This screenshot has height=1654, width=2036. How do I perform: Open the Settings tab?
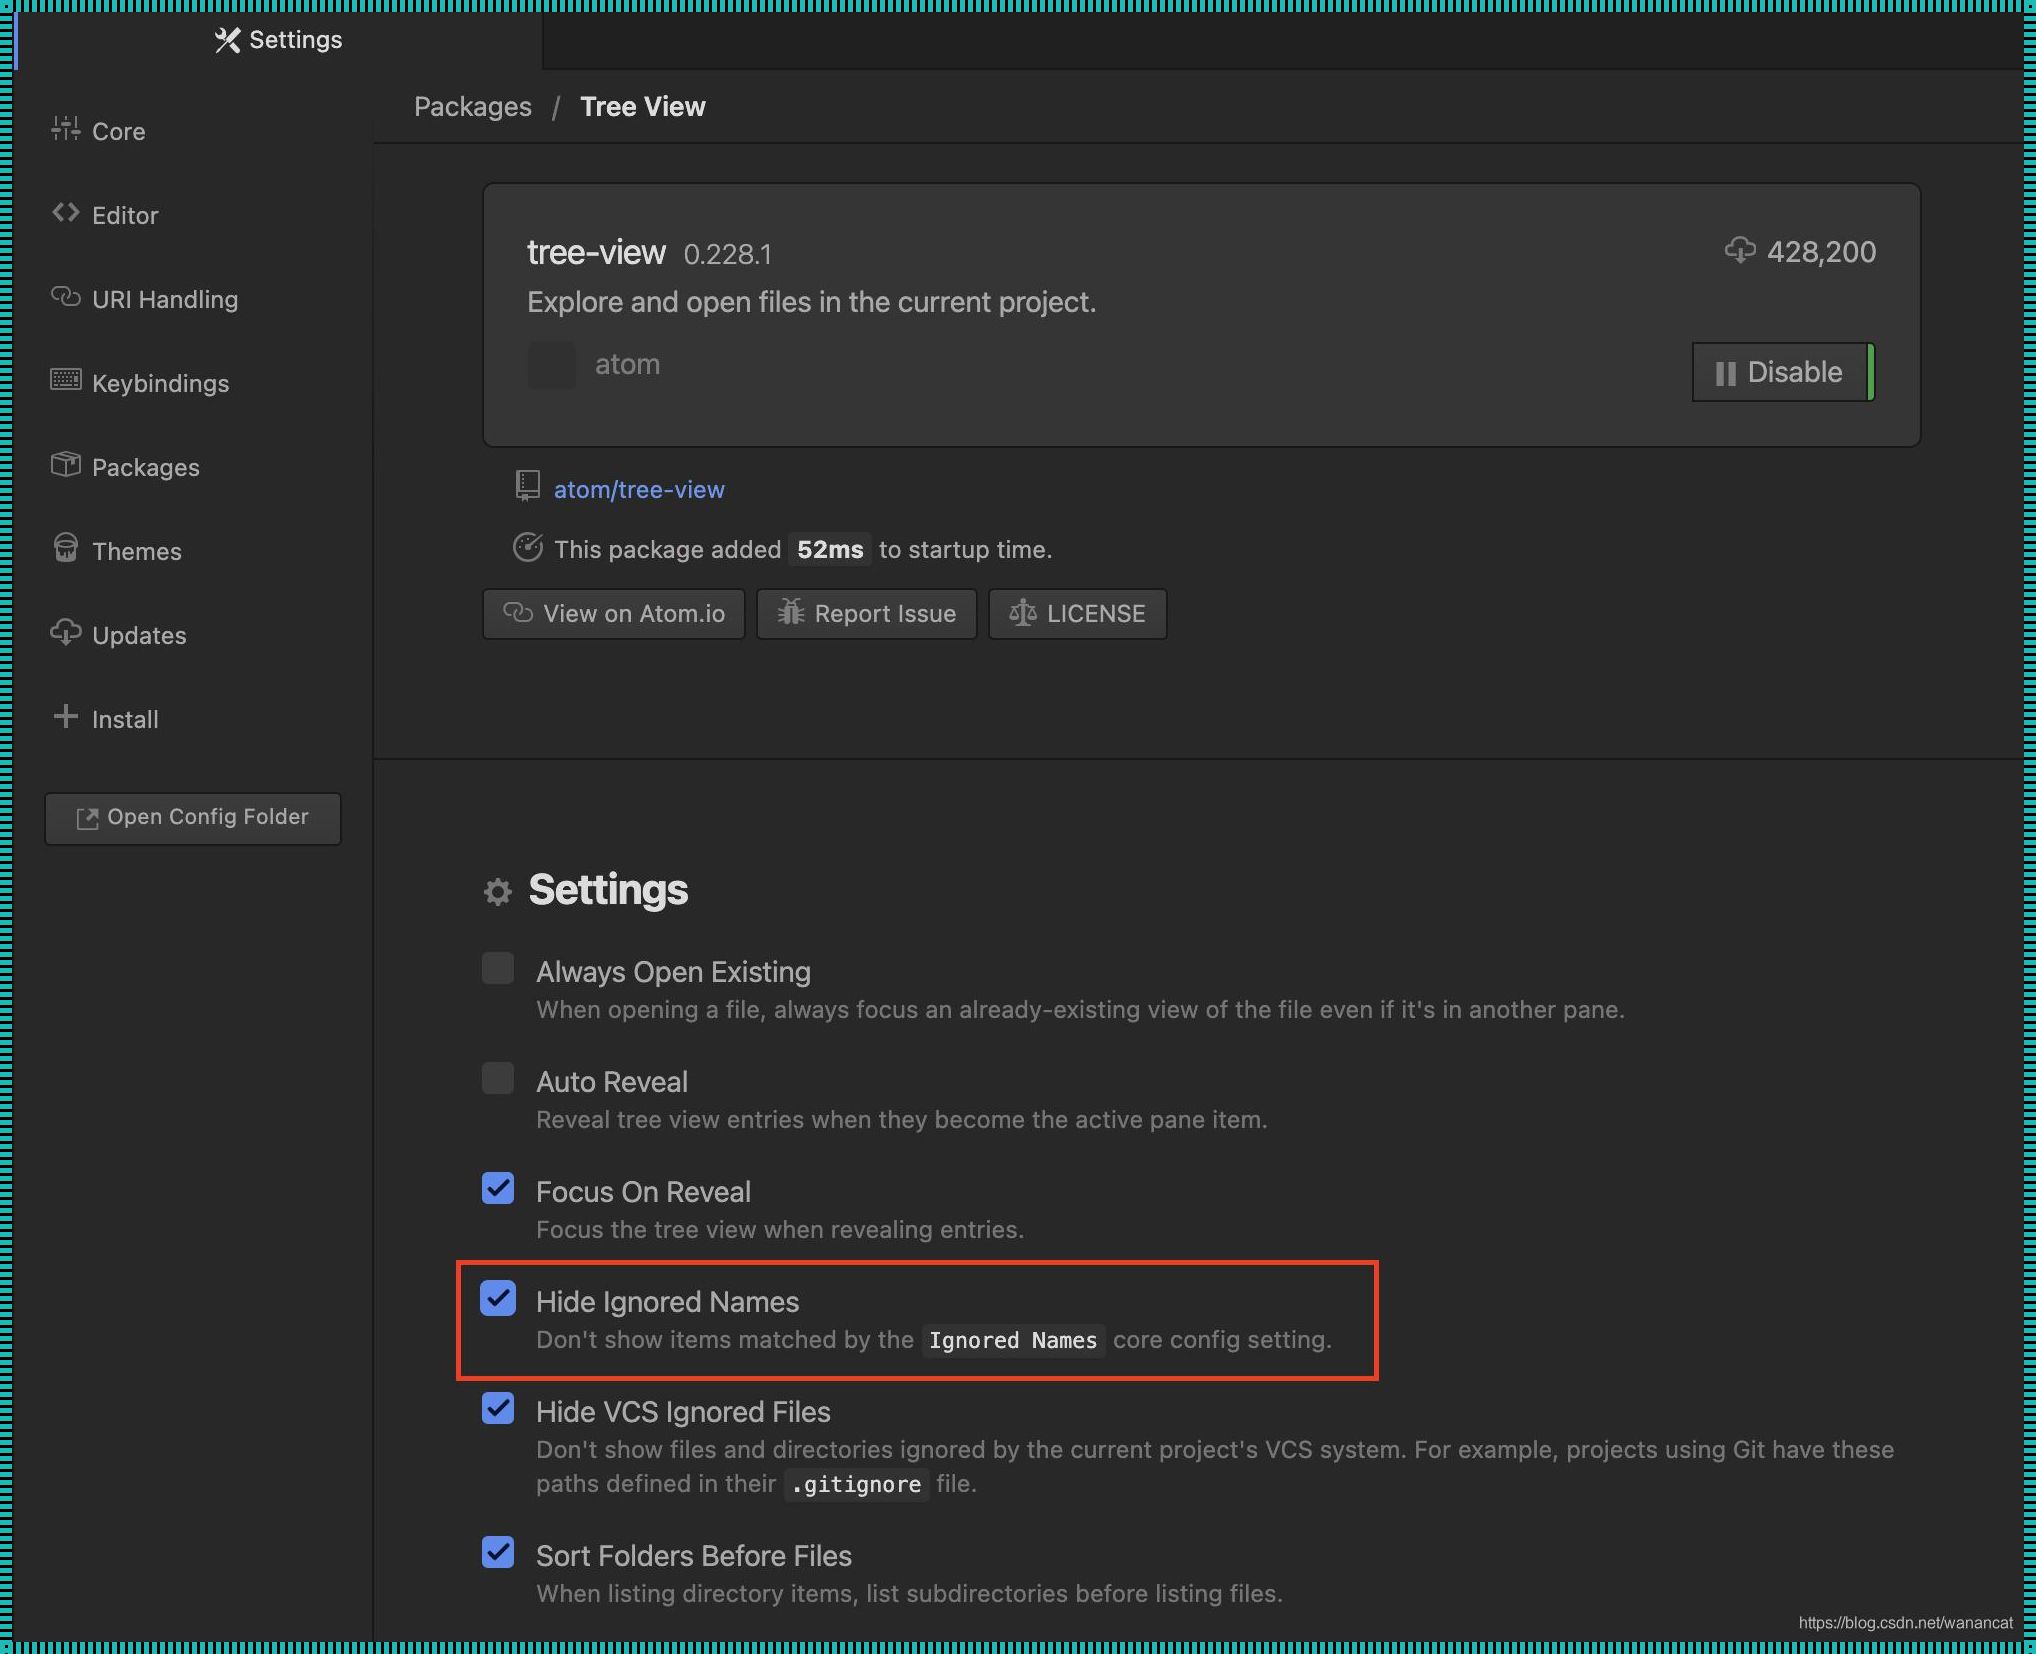(279, 40)
